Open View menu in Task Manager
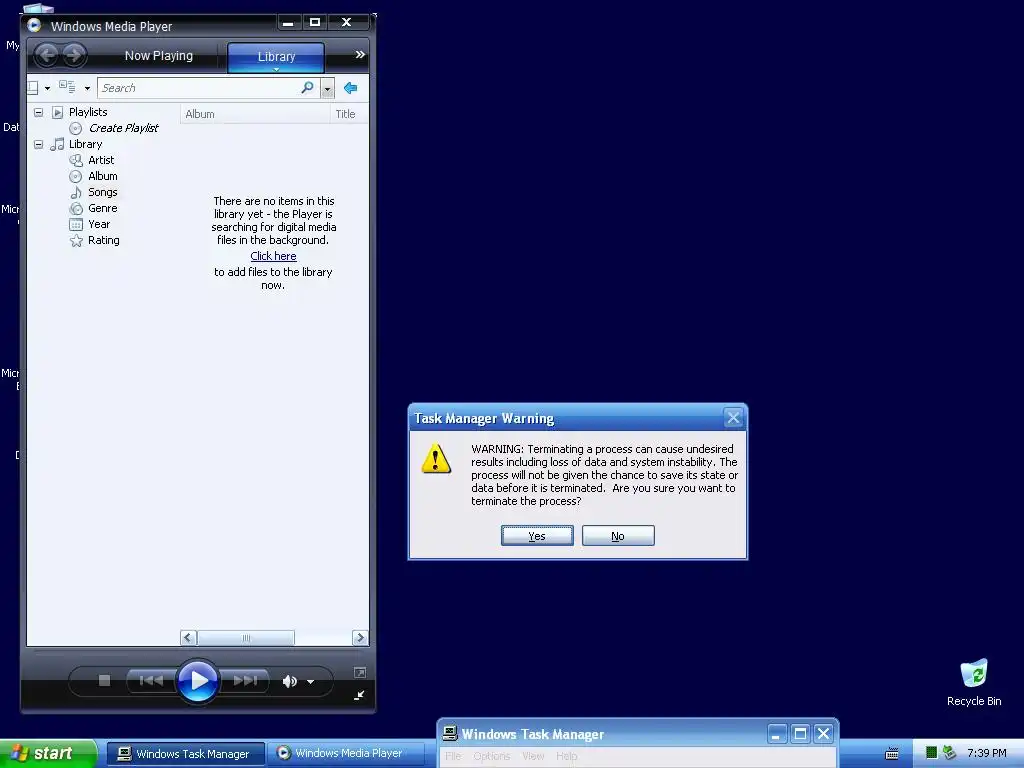Viewport: 1024px width, 768px height. coord(534,756)
